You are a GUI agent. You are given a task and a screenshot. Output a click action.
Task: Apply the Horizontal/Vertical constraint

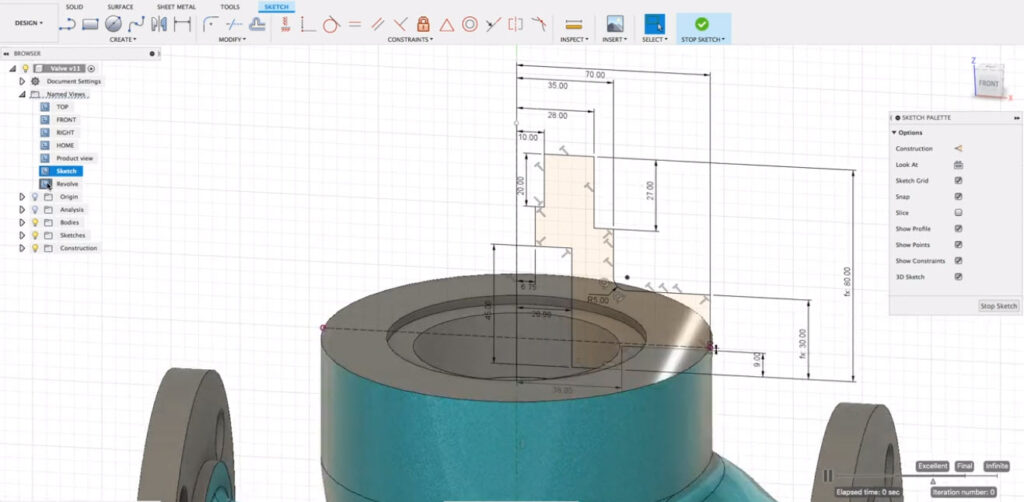285,25
